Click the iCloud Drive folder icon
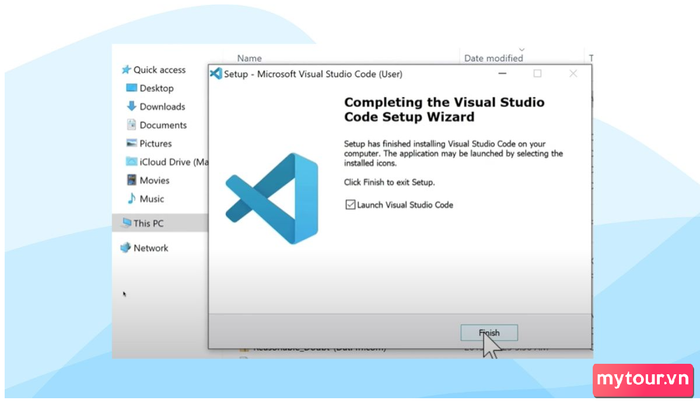Image resolution: width=700 pixels, height=405 pixels. click(x=131, y=161)
